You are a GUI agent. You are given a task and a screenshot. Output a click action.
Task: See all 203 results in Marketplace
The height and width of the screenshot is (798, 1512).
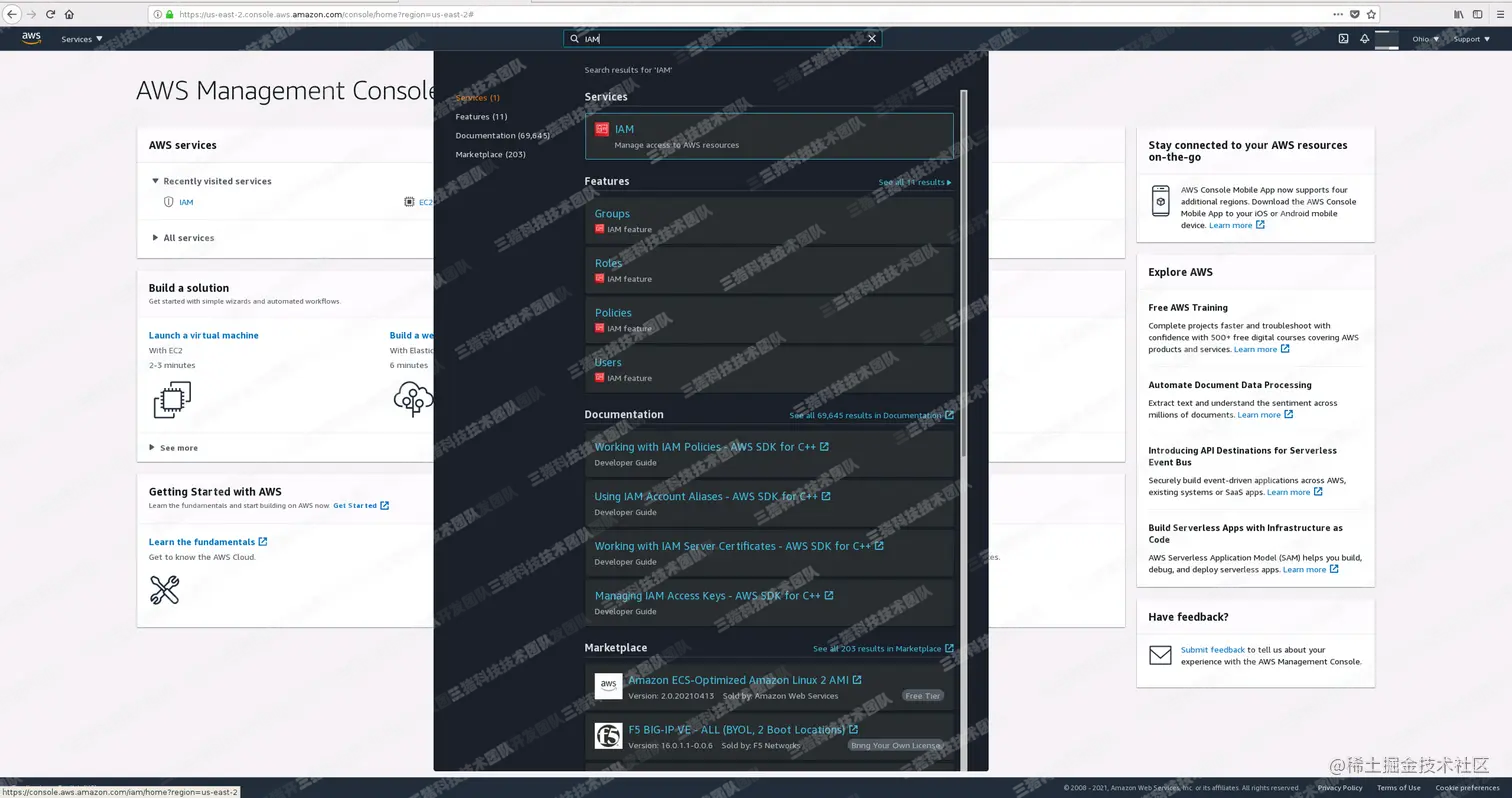[x=883, y=649]
